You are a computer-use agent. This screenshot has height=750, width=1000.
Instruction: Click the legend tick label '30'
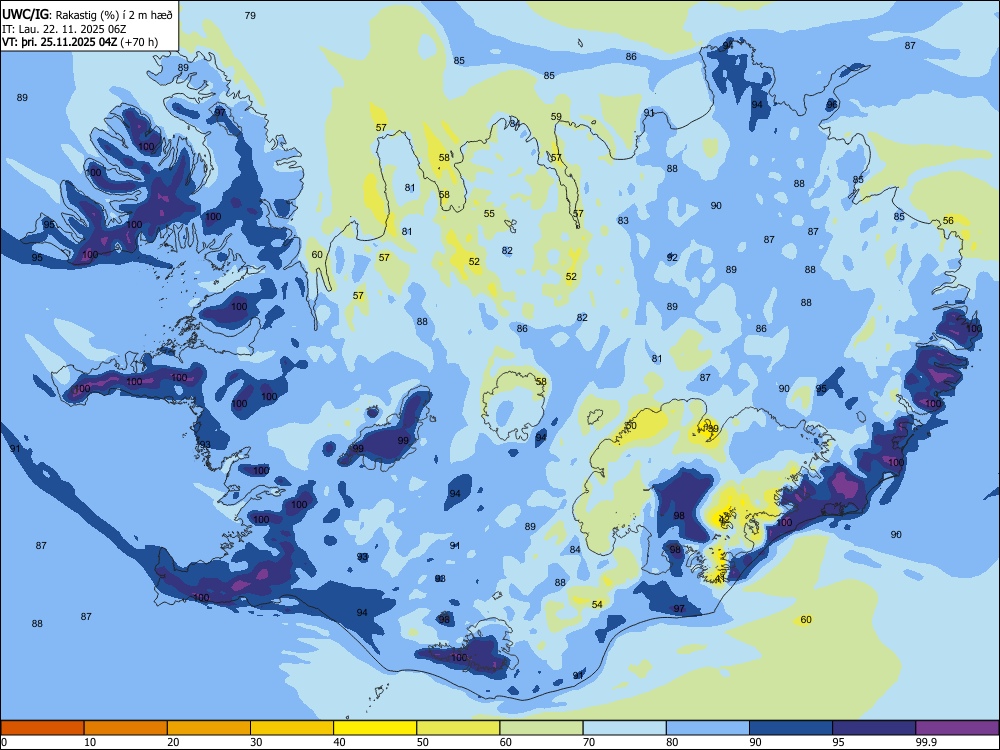[256, 742]
